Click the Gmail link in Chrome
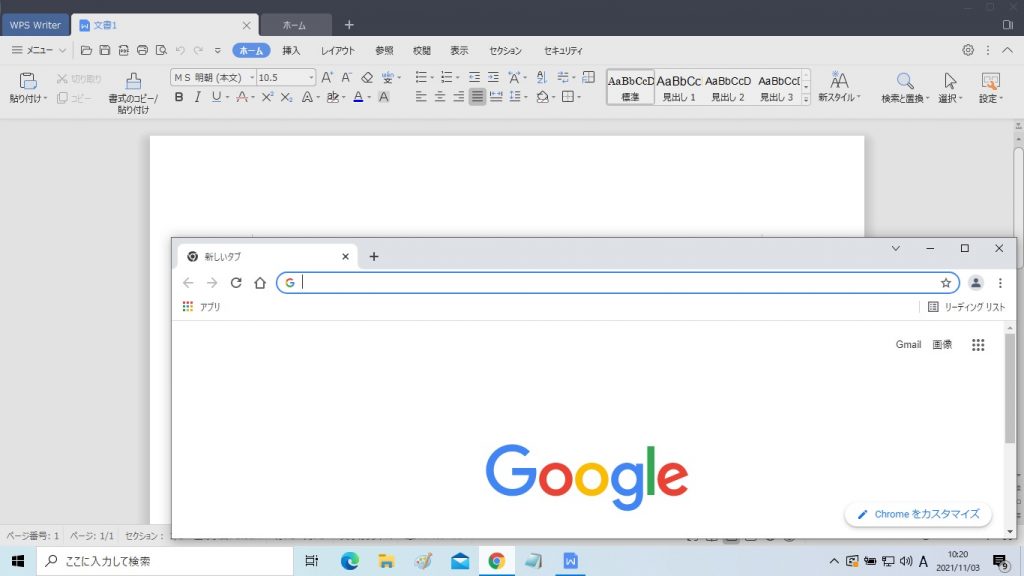 pos(908,345)
